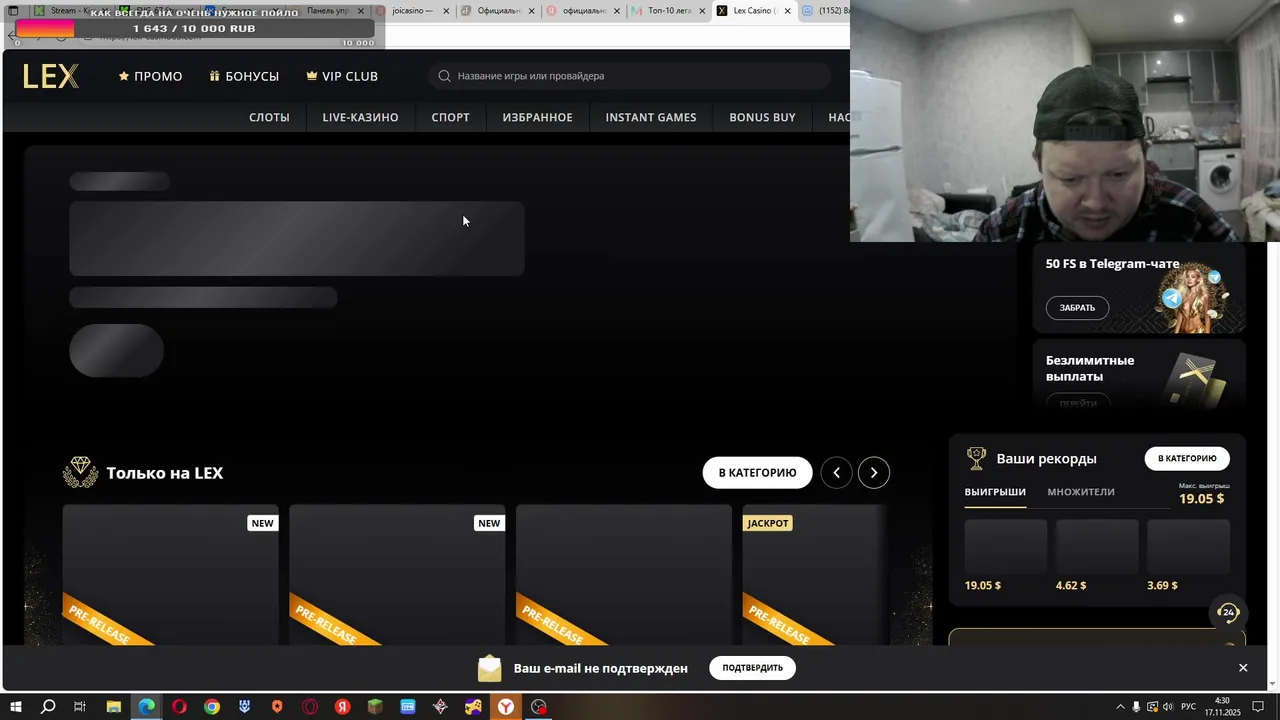Open Minecraft from the taskbar
This screenshot has height=720, width=1280.
click(x=375, y=707)
